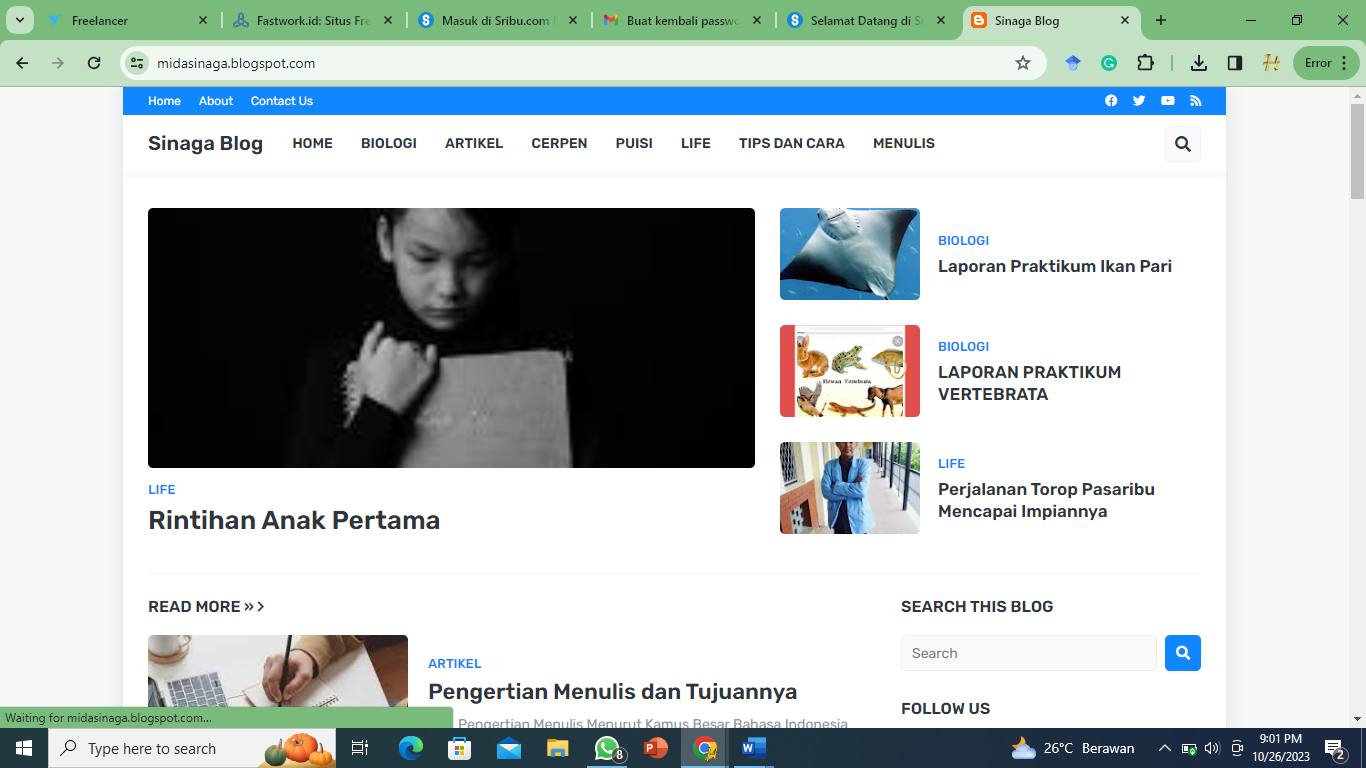
Task: Open the blog's Facebook page icon
Action: [1111, 101]
